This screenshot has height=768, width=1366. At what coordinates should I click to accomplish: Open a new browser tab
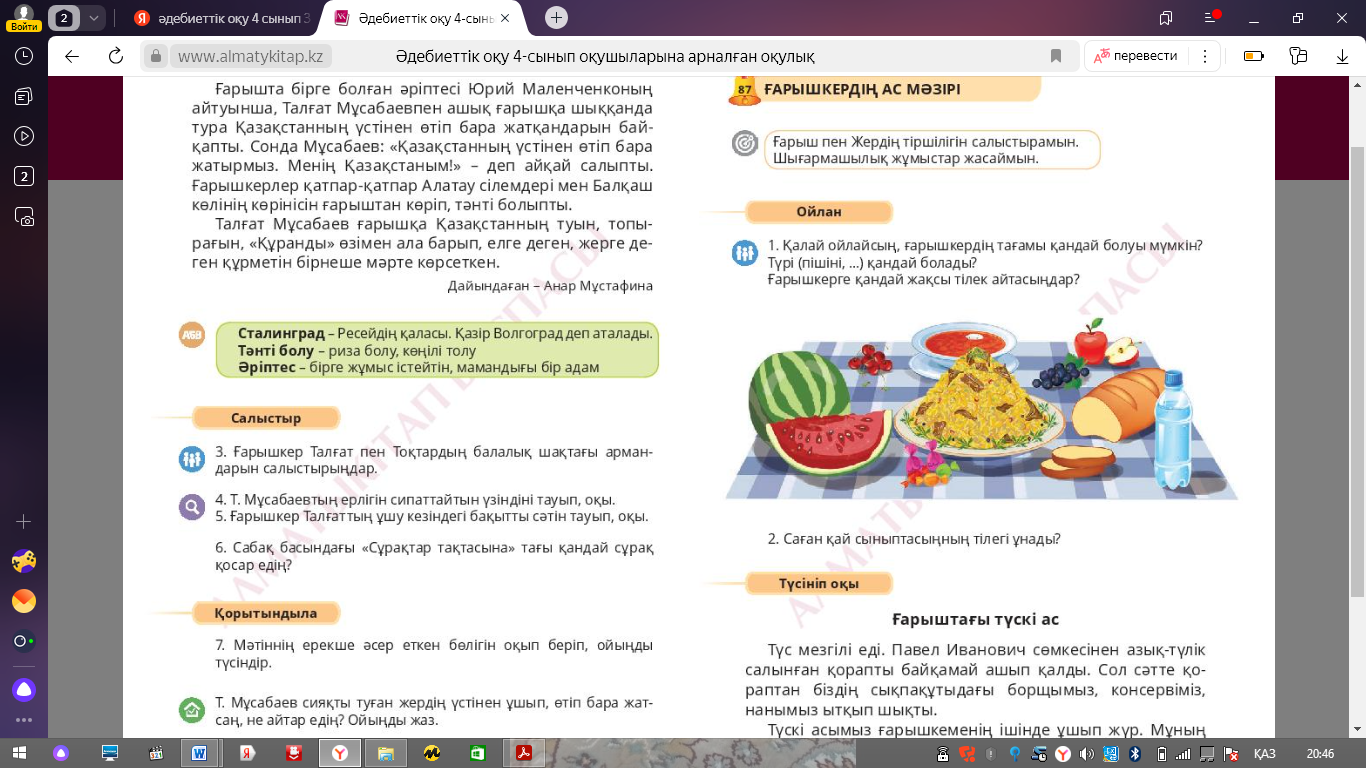coord(557,17)
